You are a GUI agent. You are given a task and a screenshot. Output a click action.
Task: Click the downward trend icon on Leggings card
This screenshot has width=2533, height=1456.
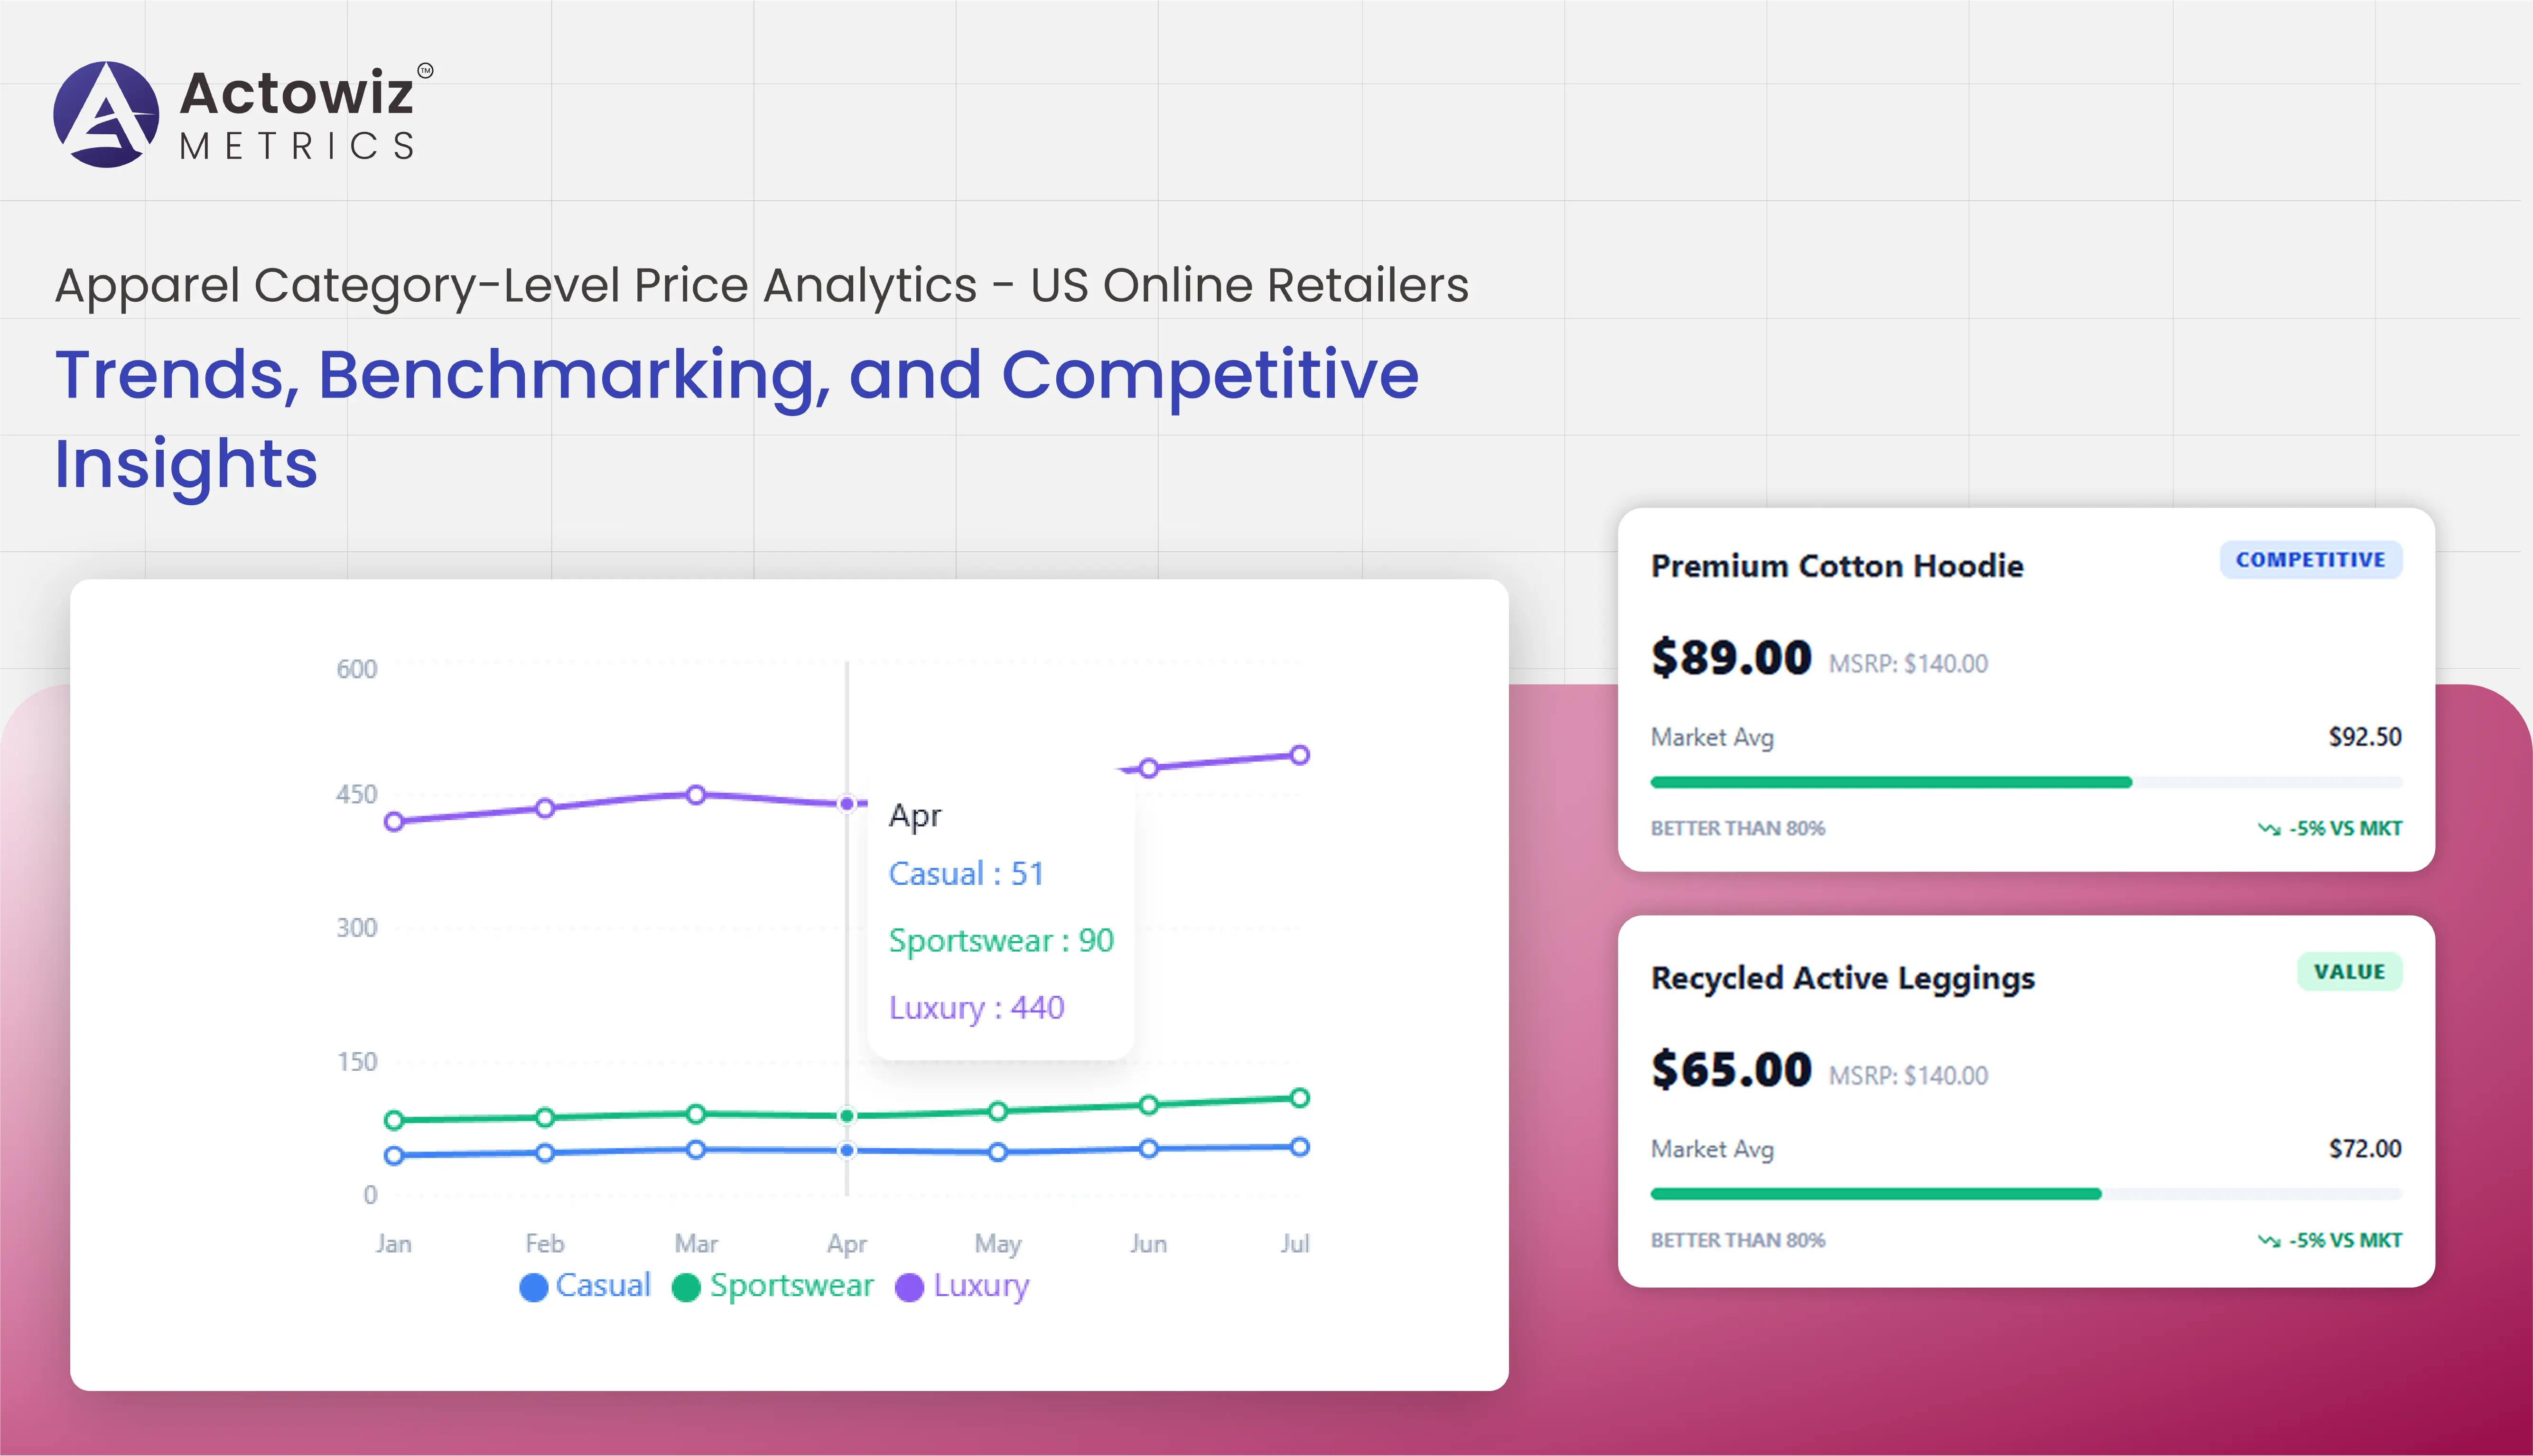tap(2268, 1241)
